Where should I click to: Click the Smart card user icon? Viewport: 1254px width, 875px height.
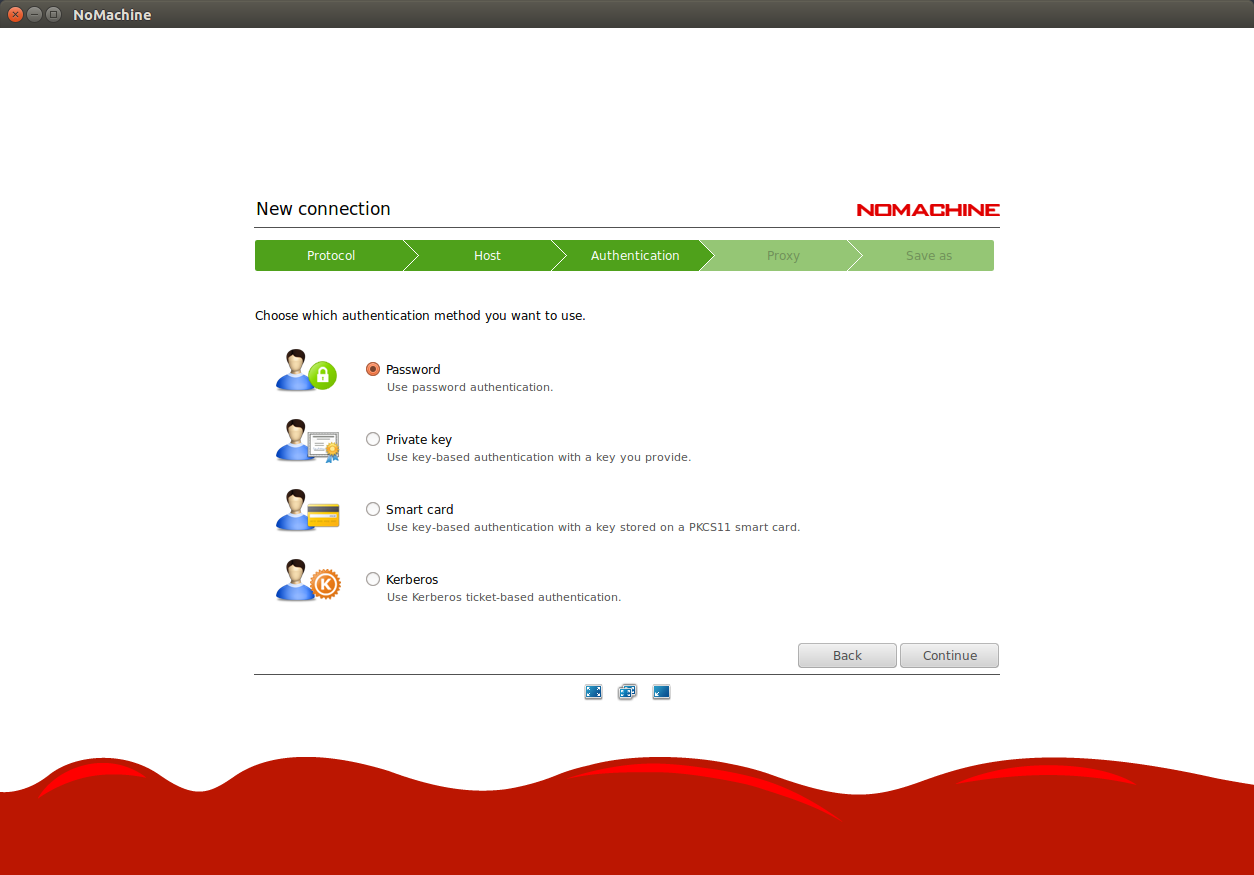[307, 511]
